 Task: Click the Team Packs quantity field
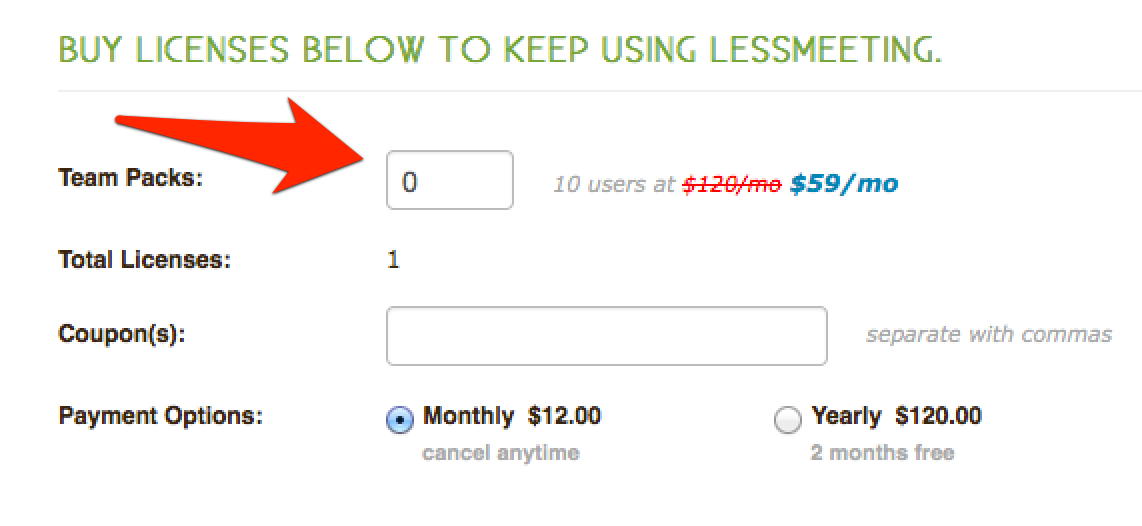pyautogui.click(x=449, y=180)
